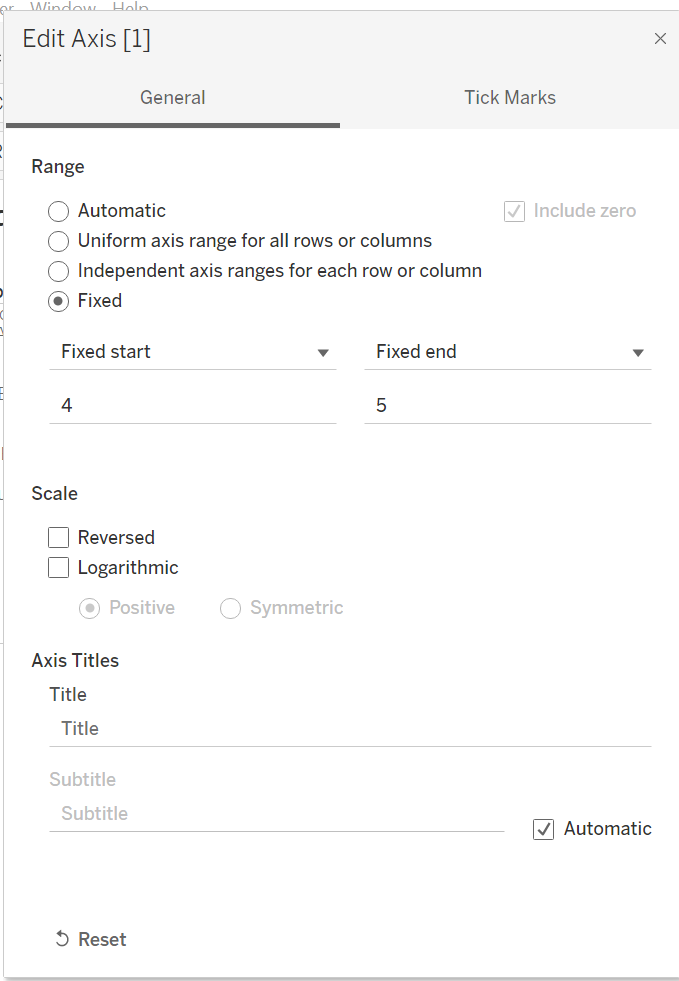The height and width of the screenshot is (981, 679).
Task: Click the axis Title input field
Action: [350, 728]
